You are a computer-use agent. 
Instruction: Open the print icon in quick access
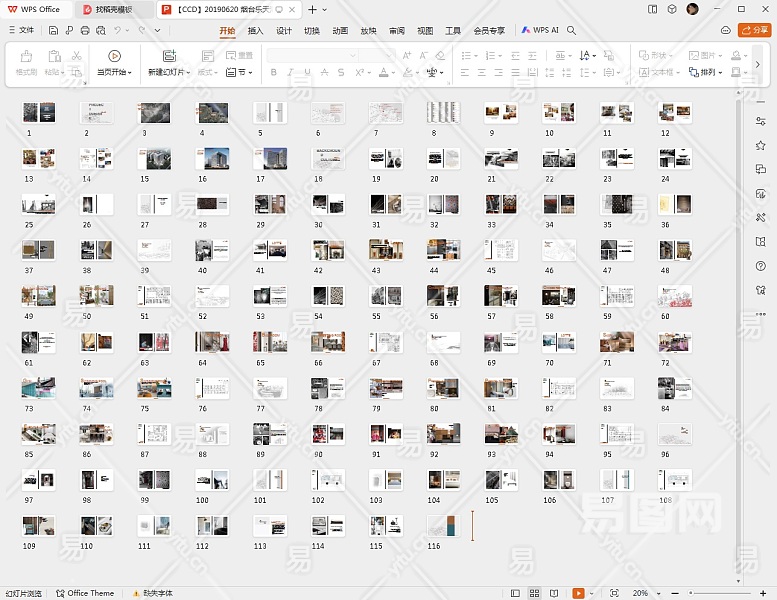tap(85, 30)
